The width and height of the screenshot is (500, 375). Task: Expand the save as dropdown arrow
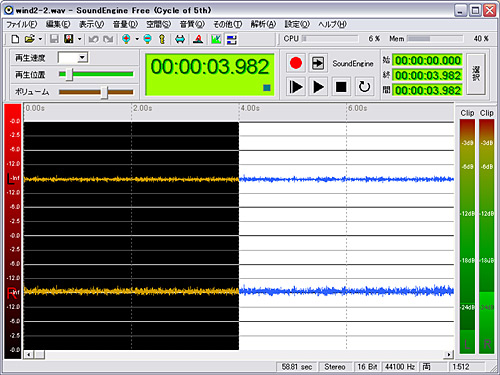click(x=79, y=39)
